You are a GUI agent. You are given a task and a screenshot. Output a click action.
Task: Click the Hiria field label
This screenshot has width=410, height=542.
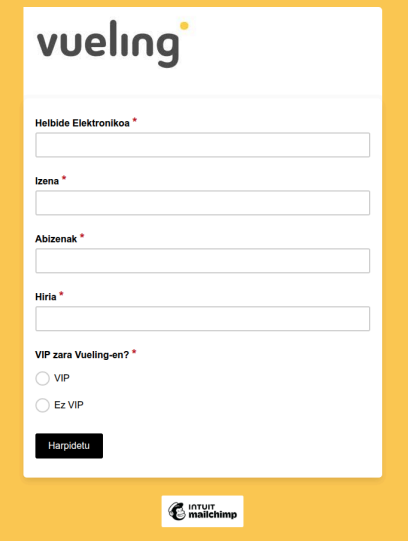tap(46, 297)
